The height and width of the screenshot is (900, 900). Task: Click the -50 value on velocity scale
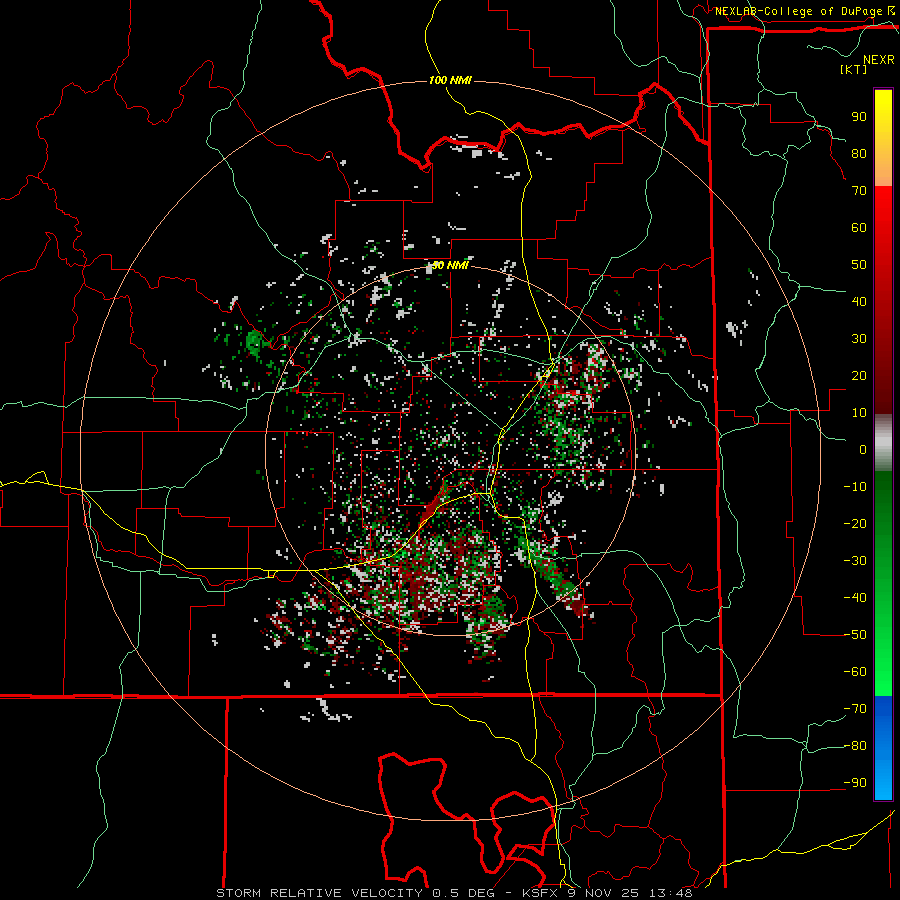pos(855,635)
